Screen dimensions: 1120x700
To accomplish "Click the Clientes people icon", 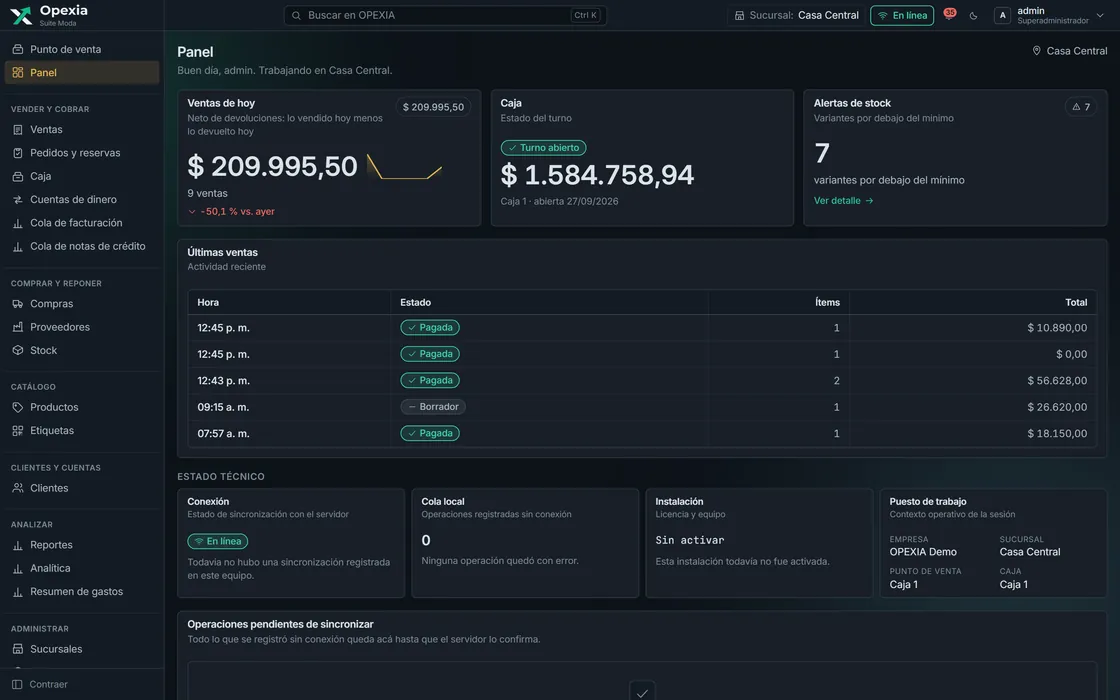I will 18,488.
